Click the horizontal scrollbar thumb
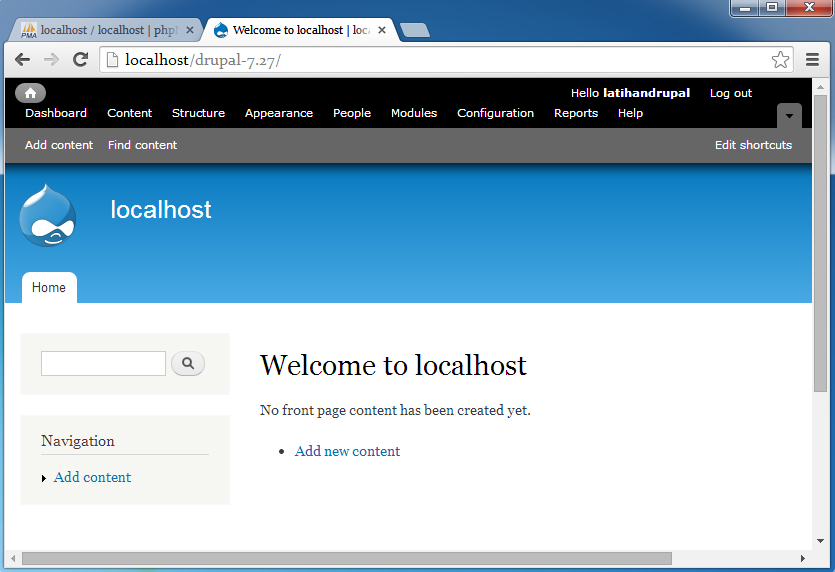835x572 pixels. [347, 558]
